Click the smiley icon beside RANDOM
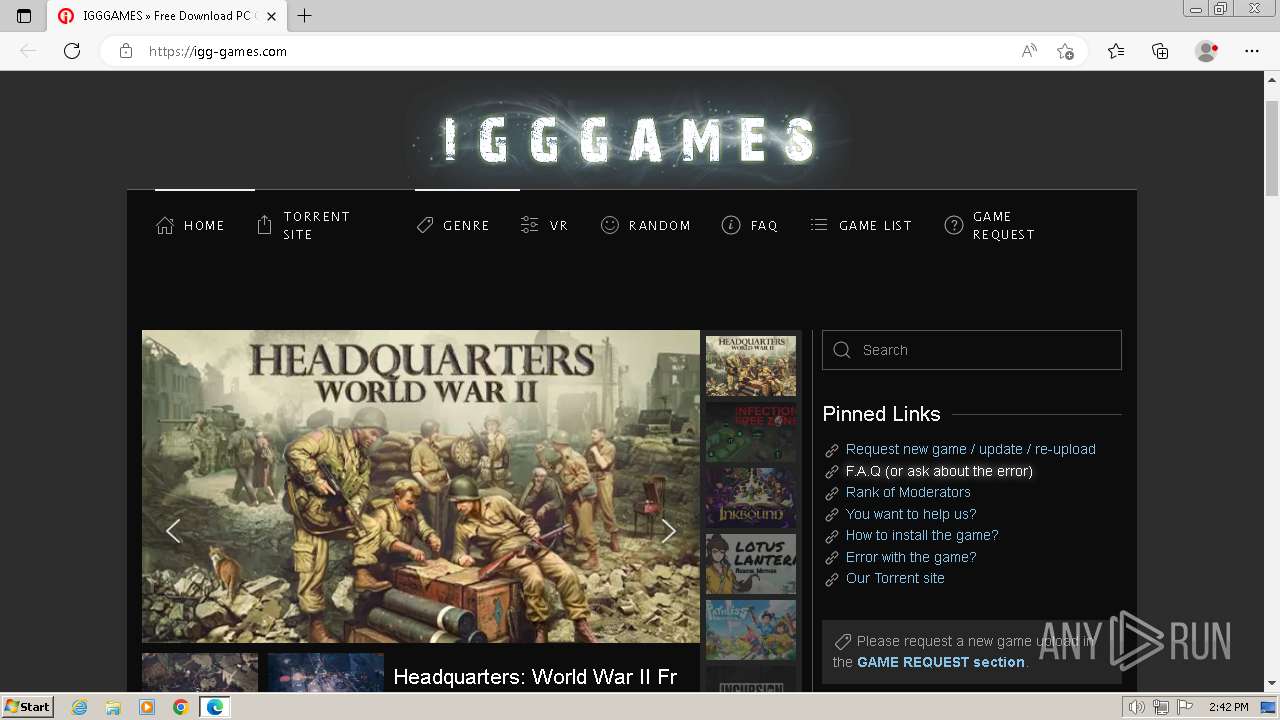The height and width of the screenshot is (720, 1280). click(x=610, y=226)
